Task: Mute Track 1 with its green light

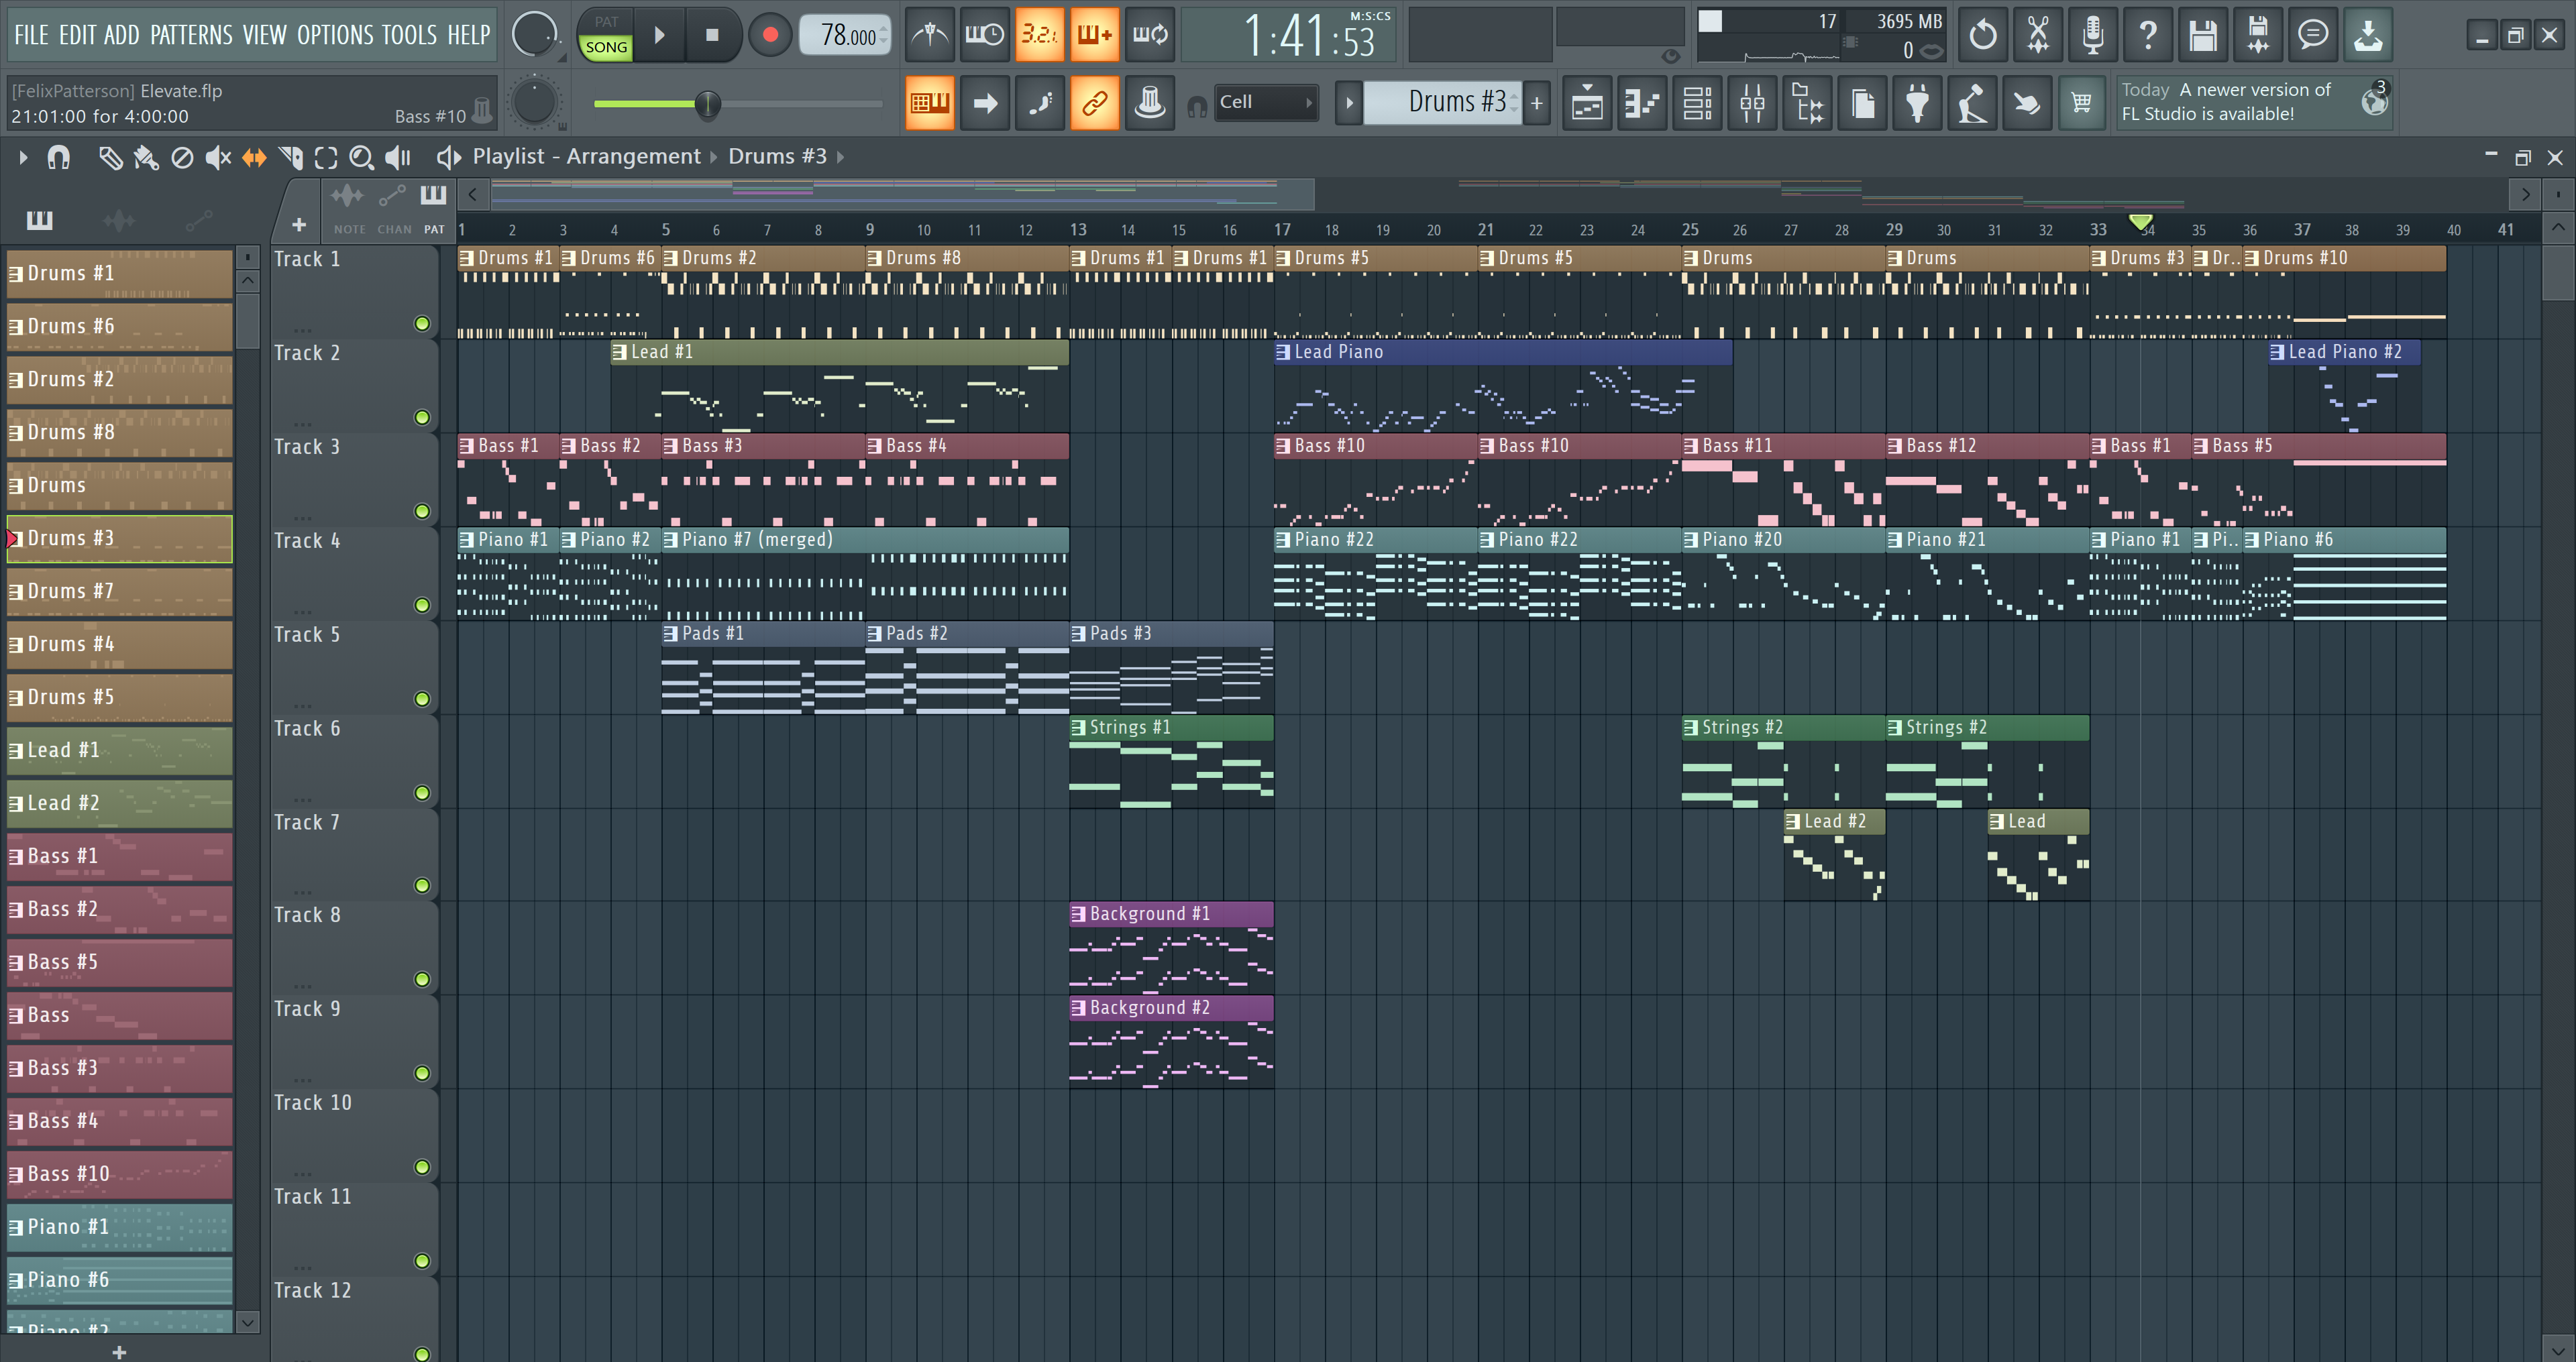Action: pos(422,323)
